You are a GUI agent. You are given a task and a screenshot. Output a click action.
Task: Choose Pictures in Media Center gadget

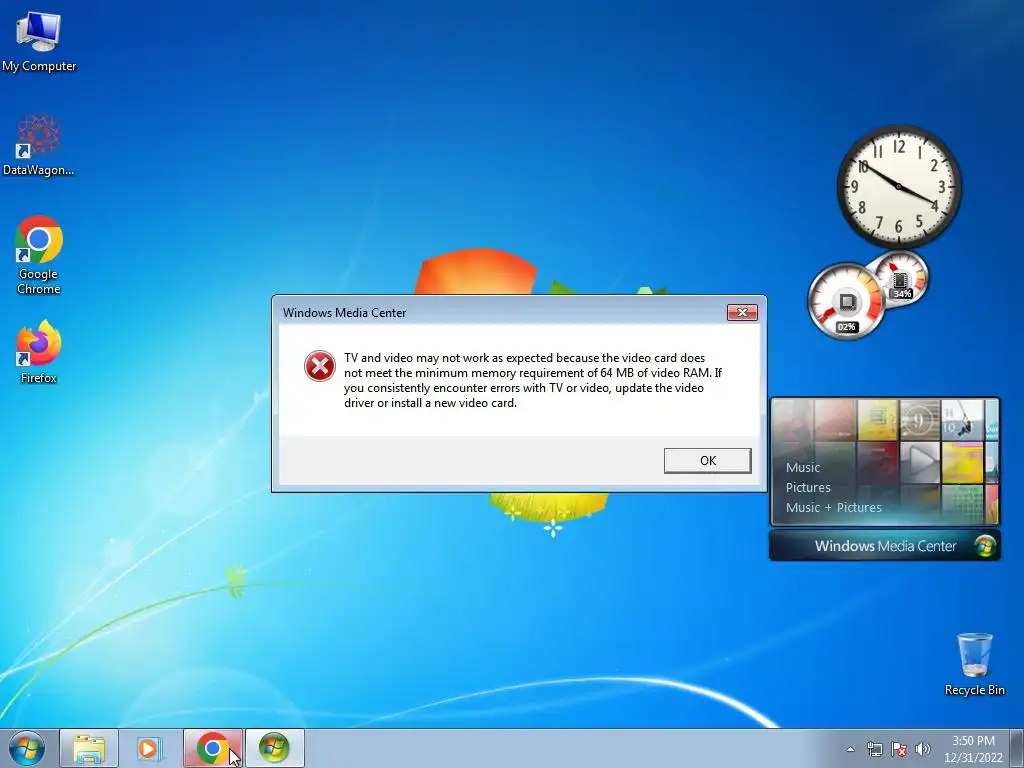[808, 488]
